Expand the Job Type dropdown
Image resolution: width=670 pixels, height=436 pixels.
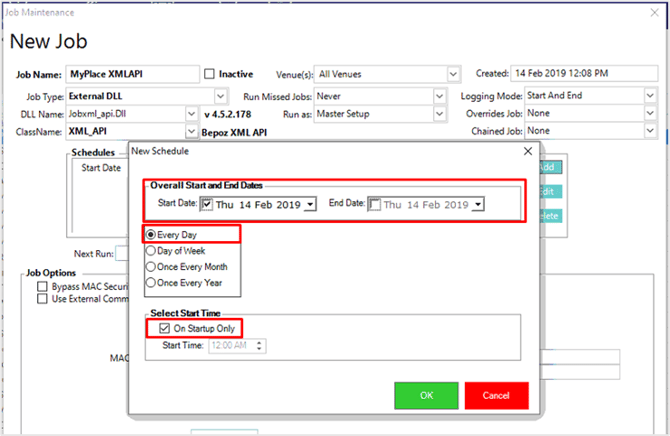click(193, 96)
